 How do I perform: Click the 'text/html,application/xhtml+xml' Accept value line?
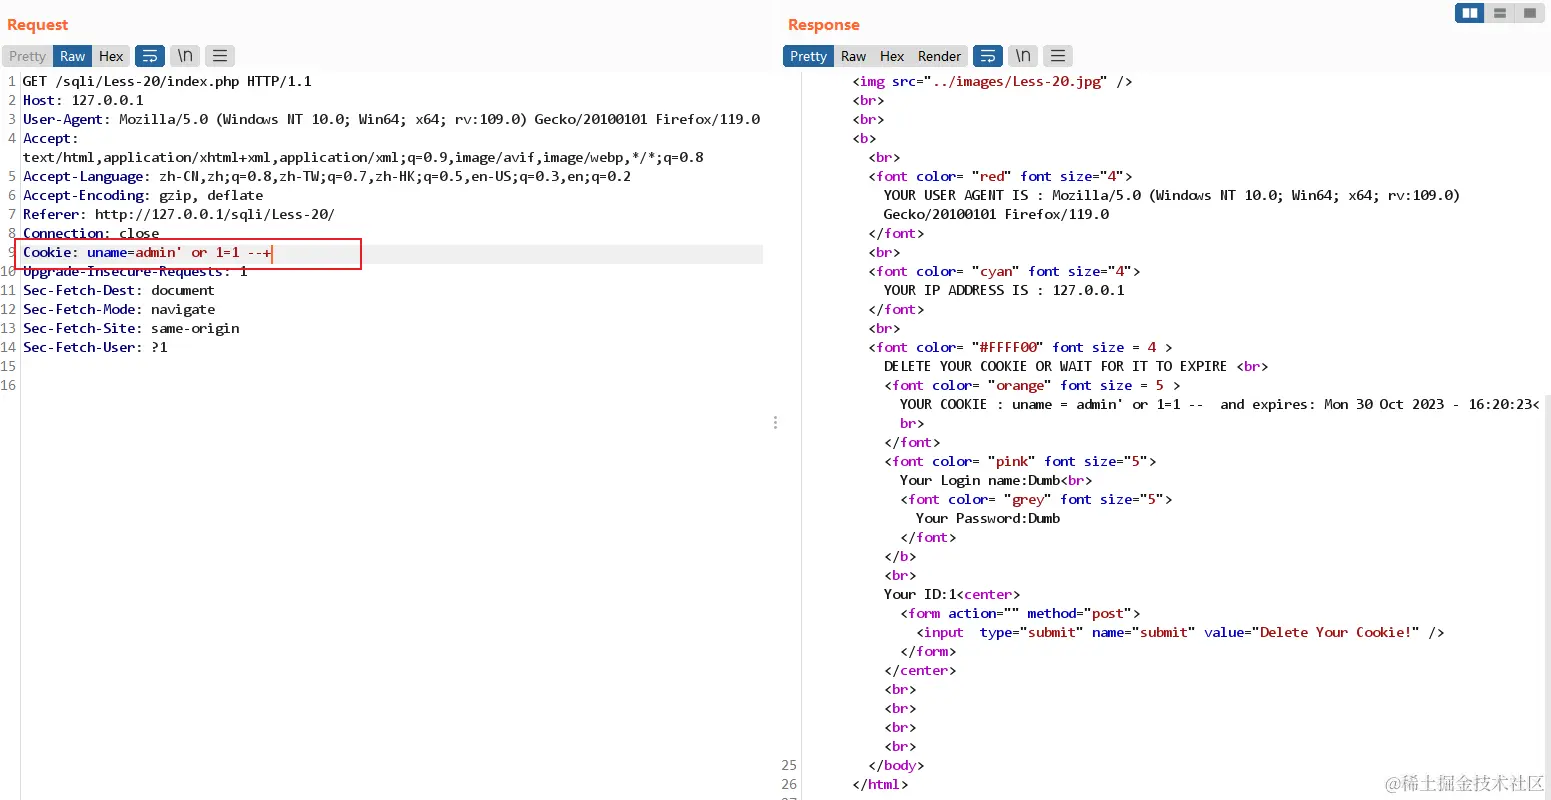click(x=363, y=157)
